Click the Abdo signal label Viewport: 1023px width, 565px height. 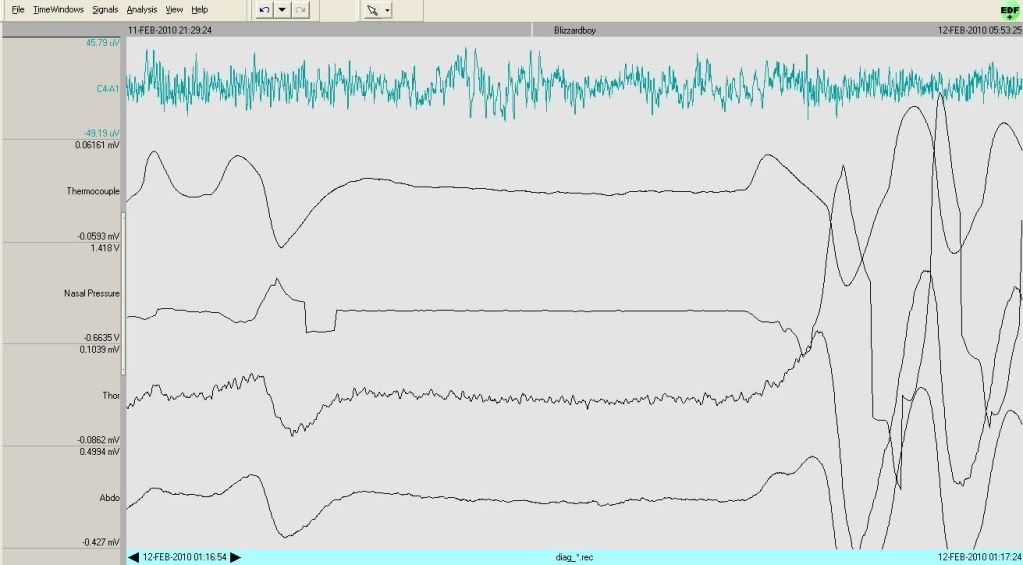110,496
